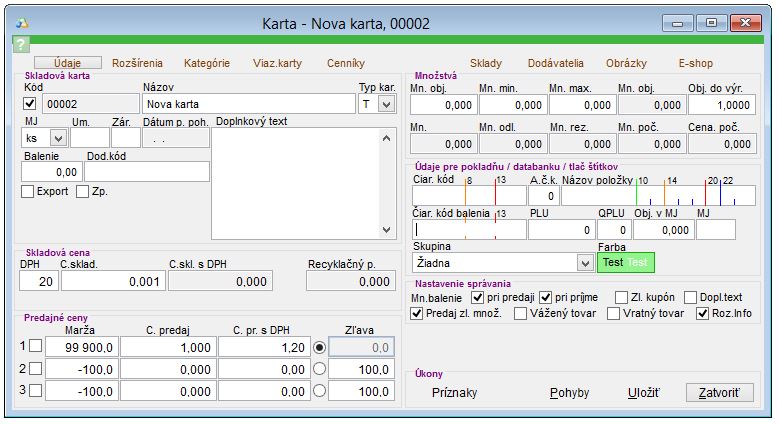Open the Viaz.karty tab

[x=277, y=63]
